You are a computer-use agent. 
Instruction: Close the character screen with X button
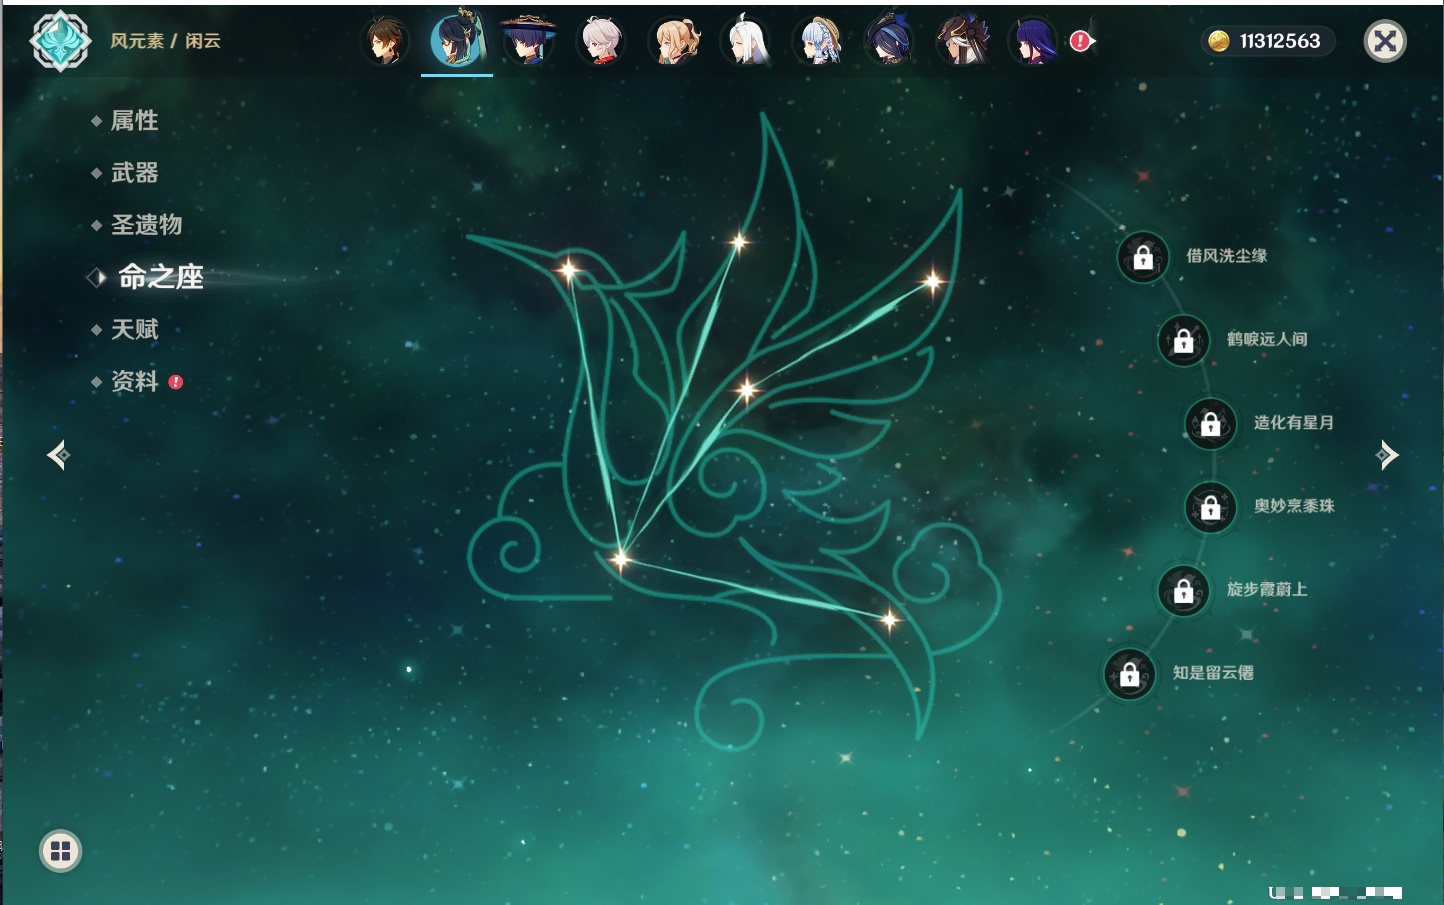pyautogui.click(x=1385, y=41)
